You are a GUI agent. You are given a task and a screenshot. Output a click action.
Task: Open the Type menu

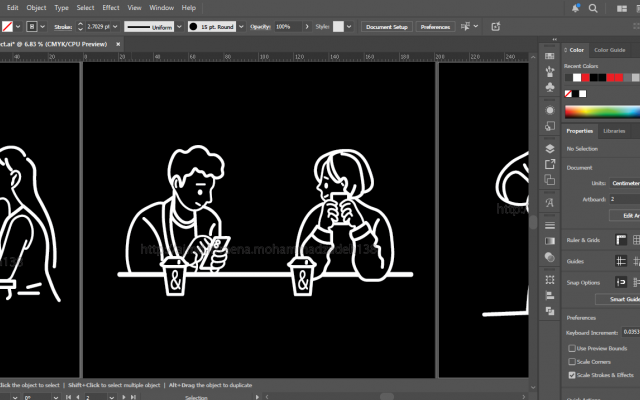62,8
